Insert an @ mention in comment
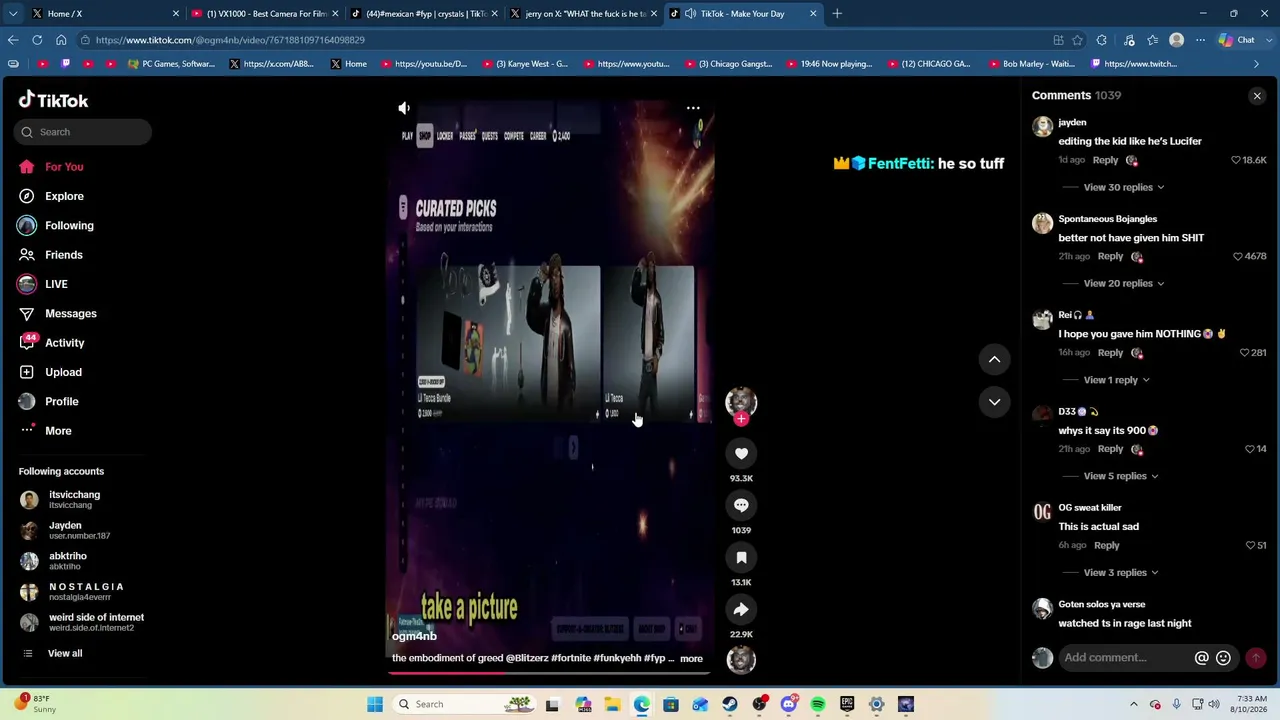 (1202, 658)
